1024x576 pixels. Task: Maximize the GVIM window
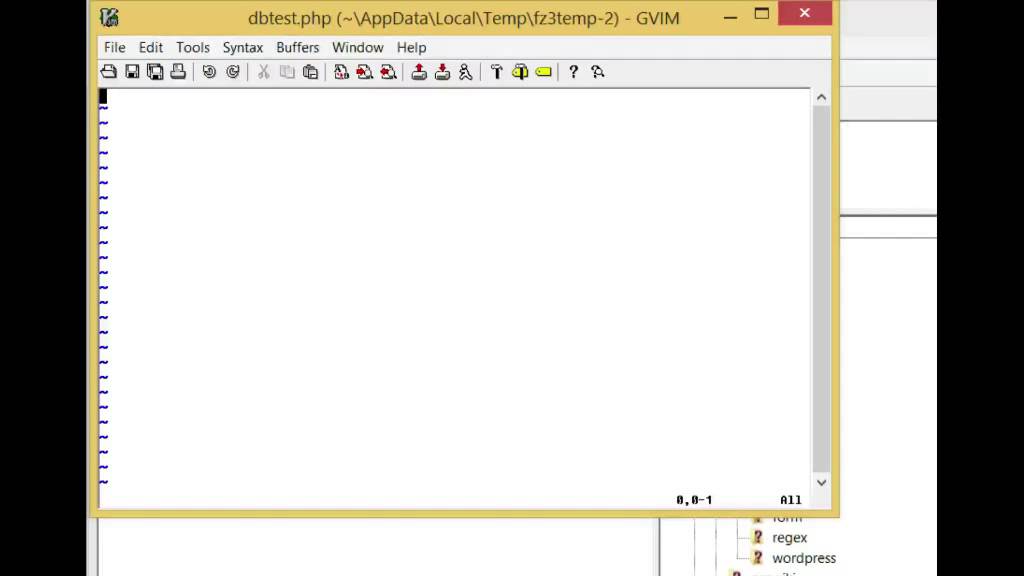pos(761,14)
